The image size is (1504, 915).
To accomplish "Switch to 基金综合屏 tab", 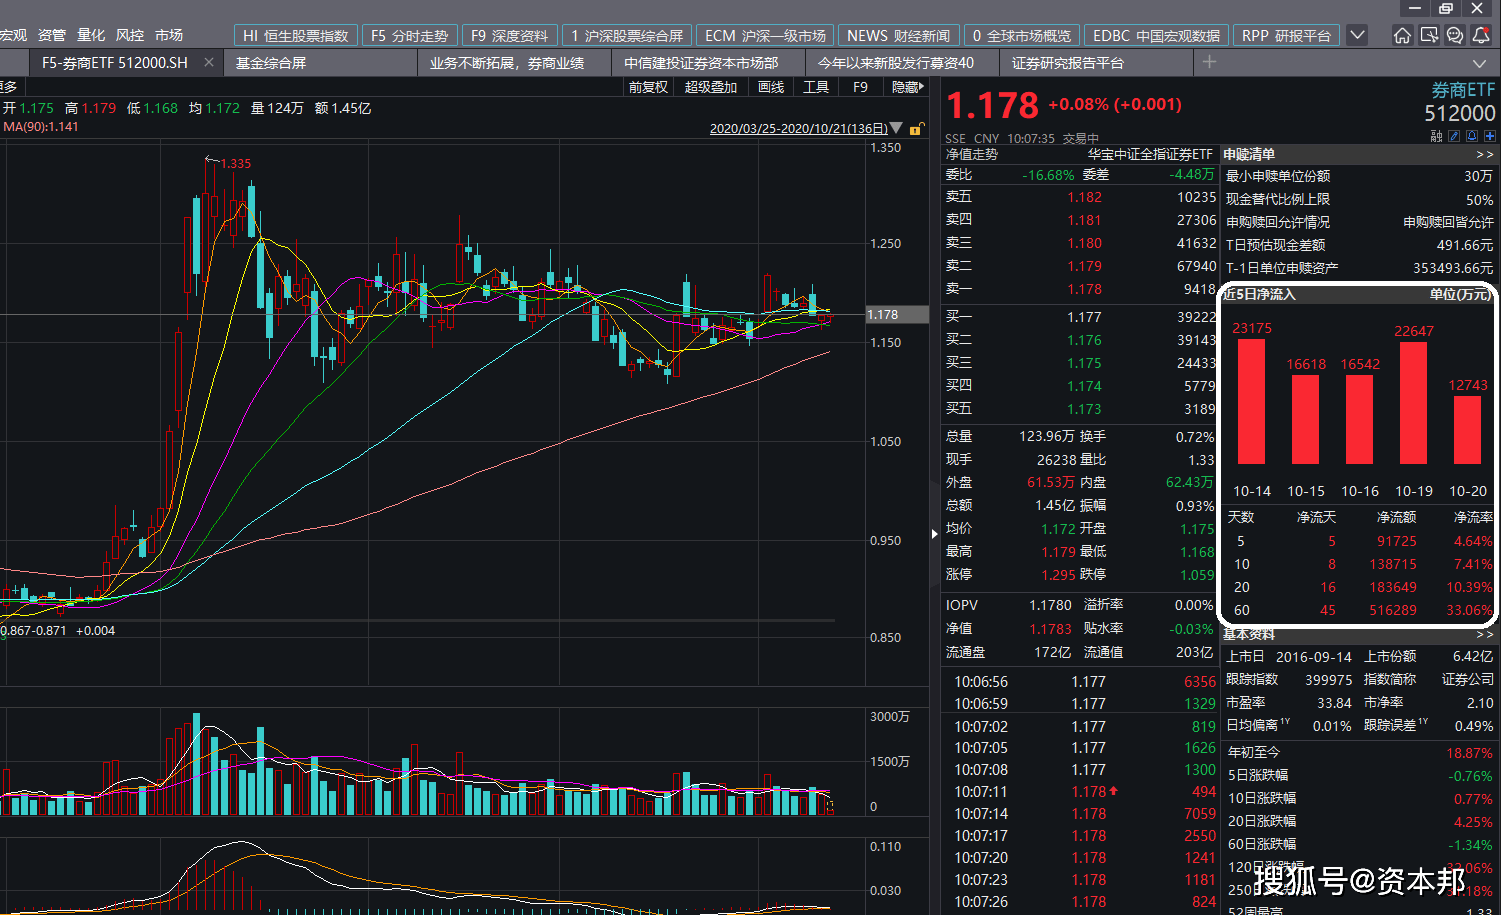I will tap(271, 63).
